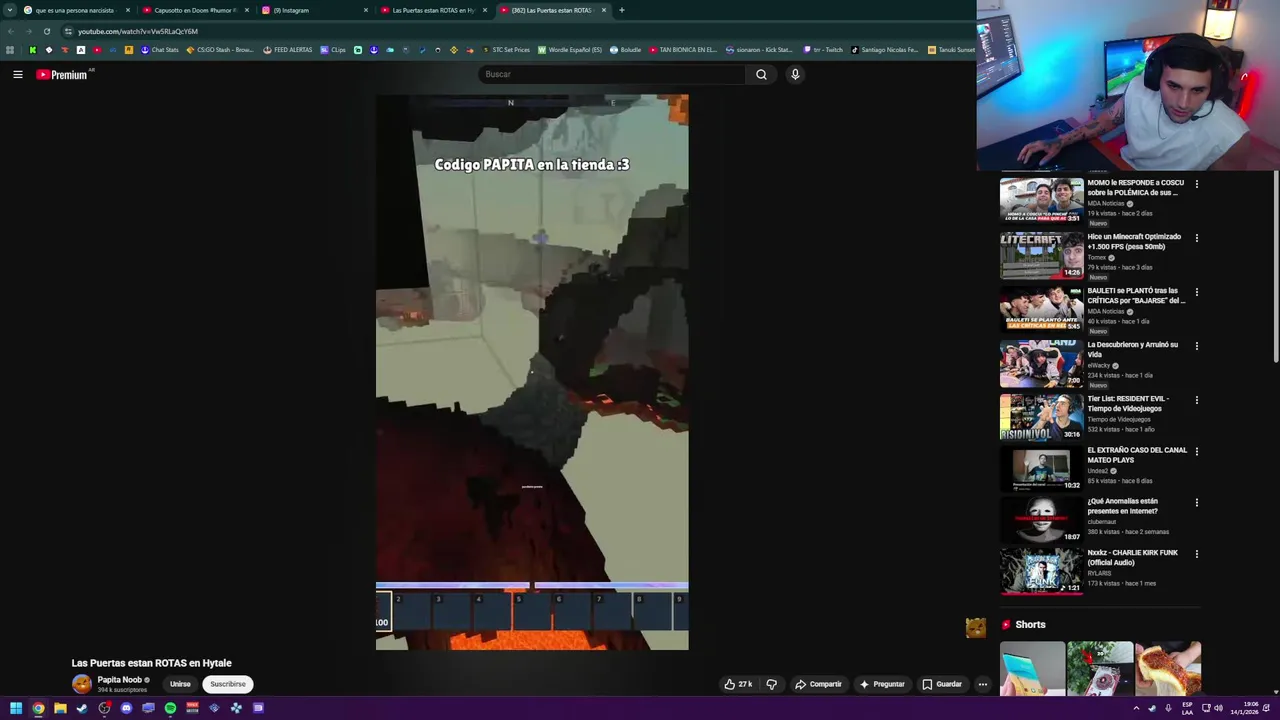The height and width of the screenshot is (720, 1280).
Task: Open options menu for Qué Anomalías video
Action: tap(1196, 502)
